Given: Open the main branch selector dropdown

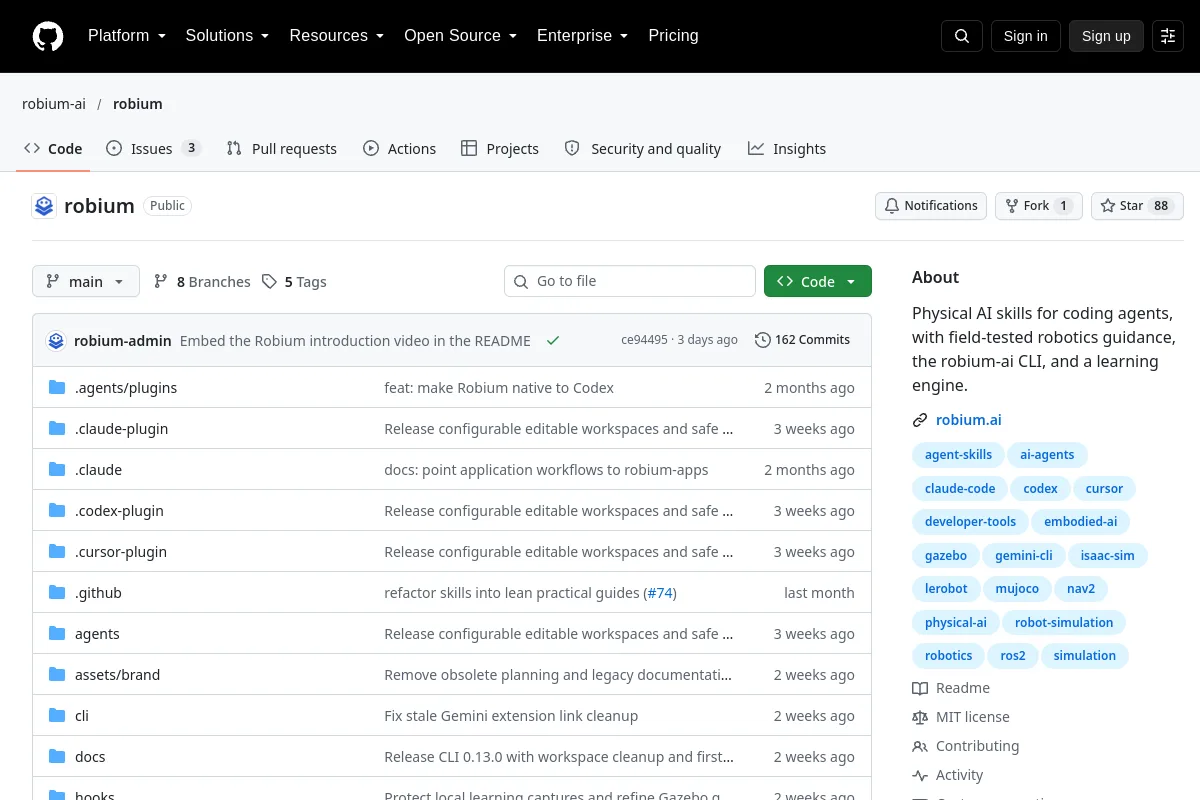Looking at the screenshot, I should click(86, 282).
